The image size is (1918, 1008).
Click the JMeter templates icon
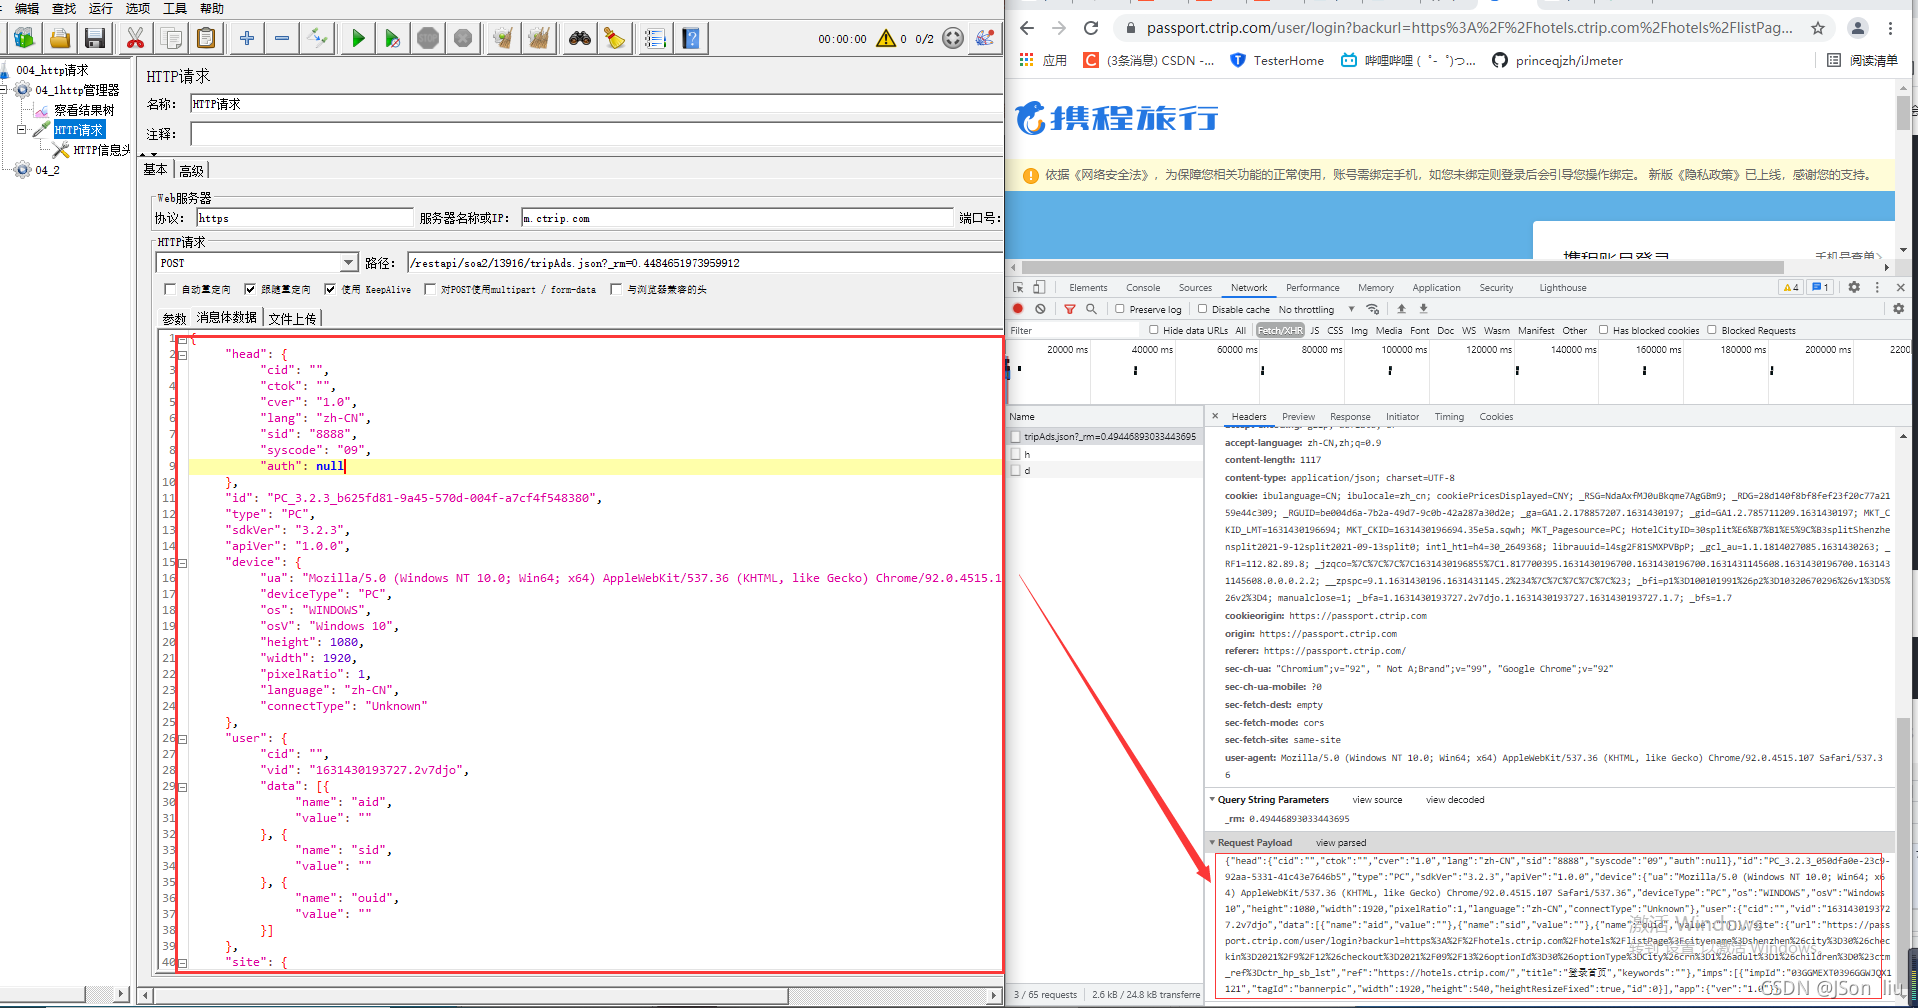[24, 39]
